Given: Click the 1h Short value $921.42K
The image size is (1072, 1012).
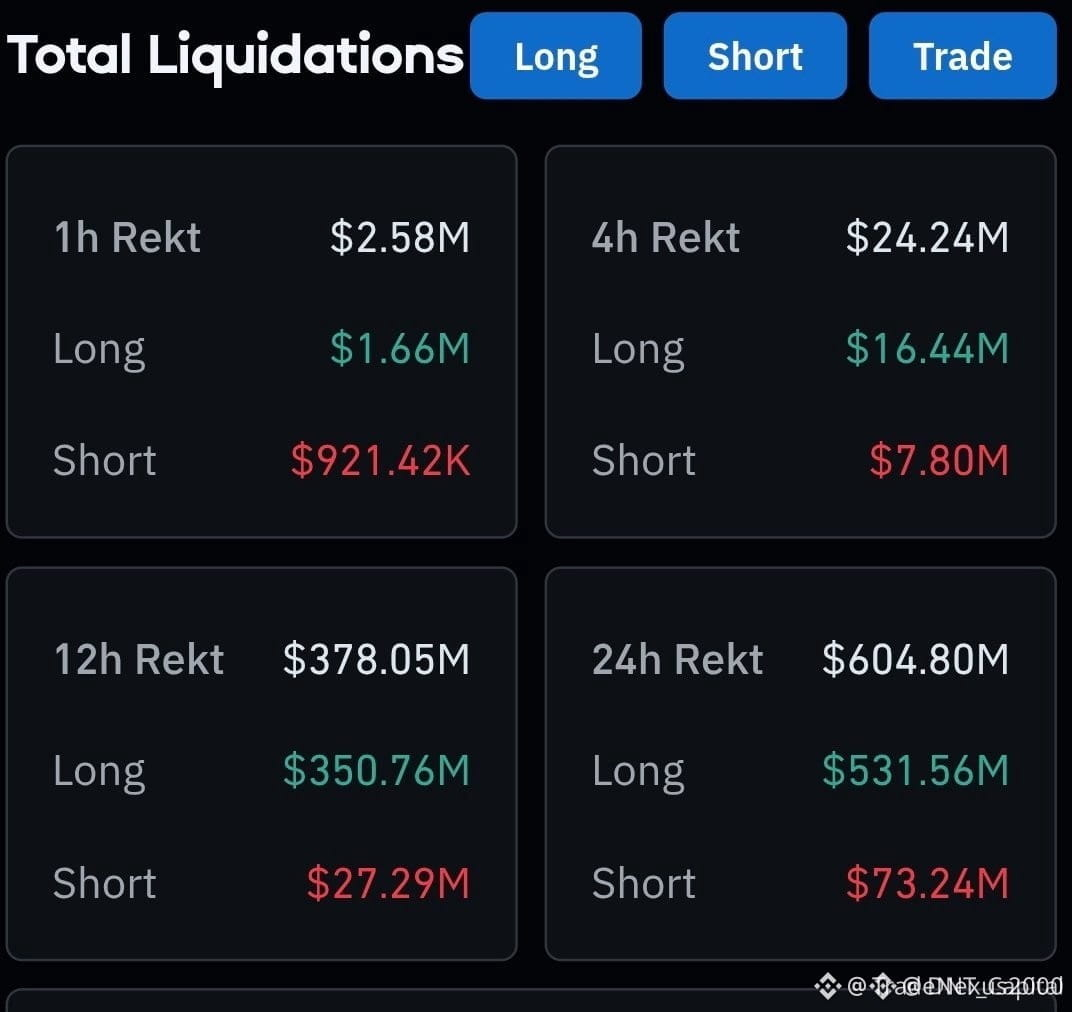Looking at the screenshot, I should pyautogui.click(x=381, y=460).
